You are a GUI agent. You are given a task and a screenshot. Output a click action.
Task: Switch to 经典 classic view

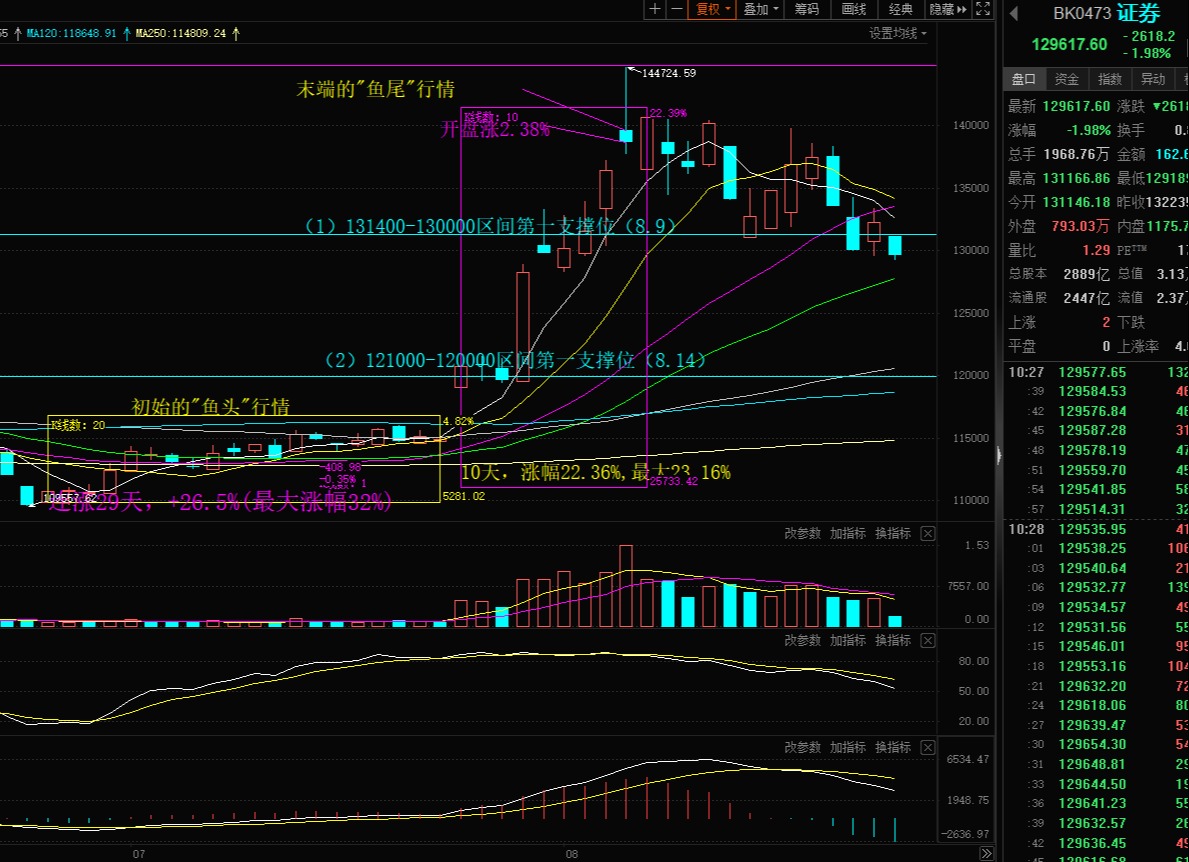pyautogui.click(x=901, y=9)
